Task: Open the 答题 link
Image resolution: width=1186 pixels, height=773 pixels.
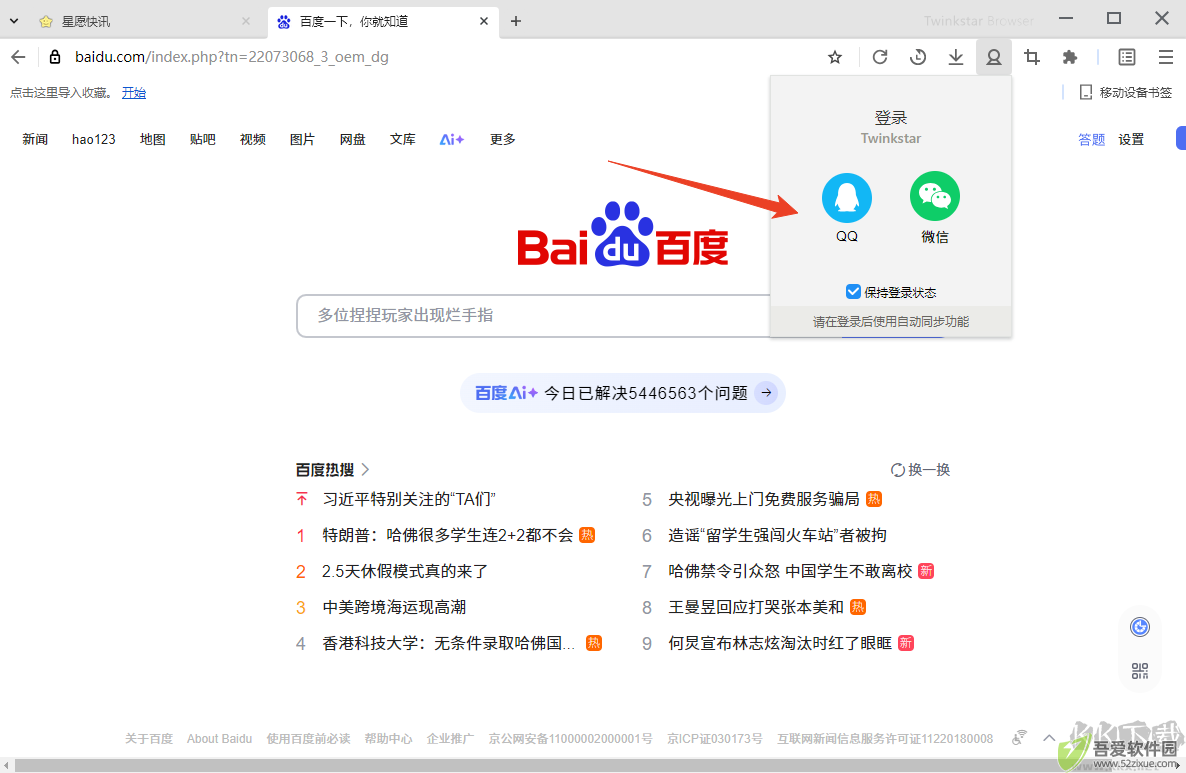Action: pos(1091,139)
